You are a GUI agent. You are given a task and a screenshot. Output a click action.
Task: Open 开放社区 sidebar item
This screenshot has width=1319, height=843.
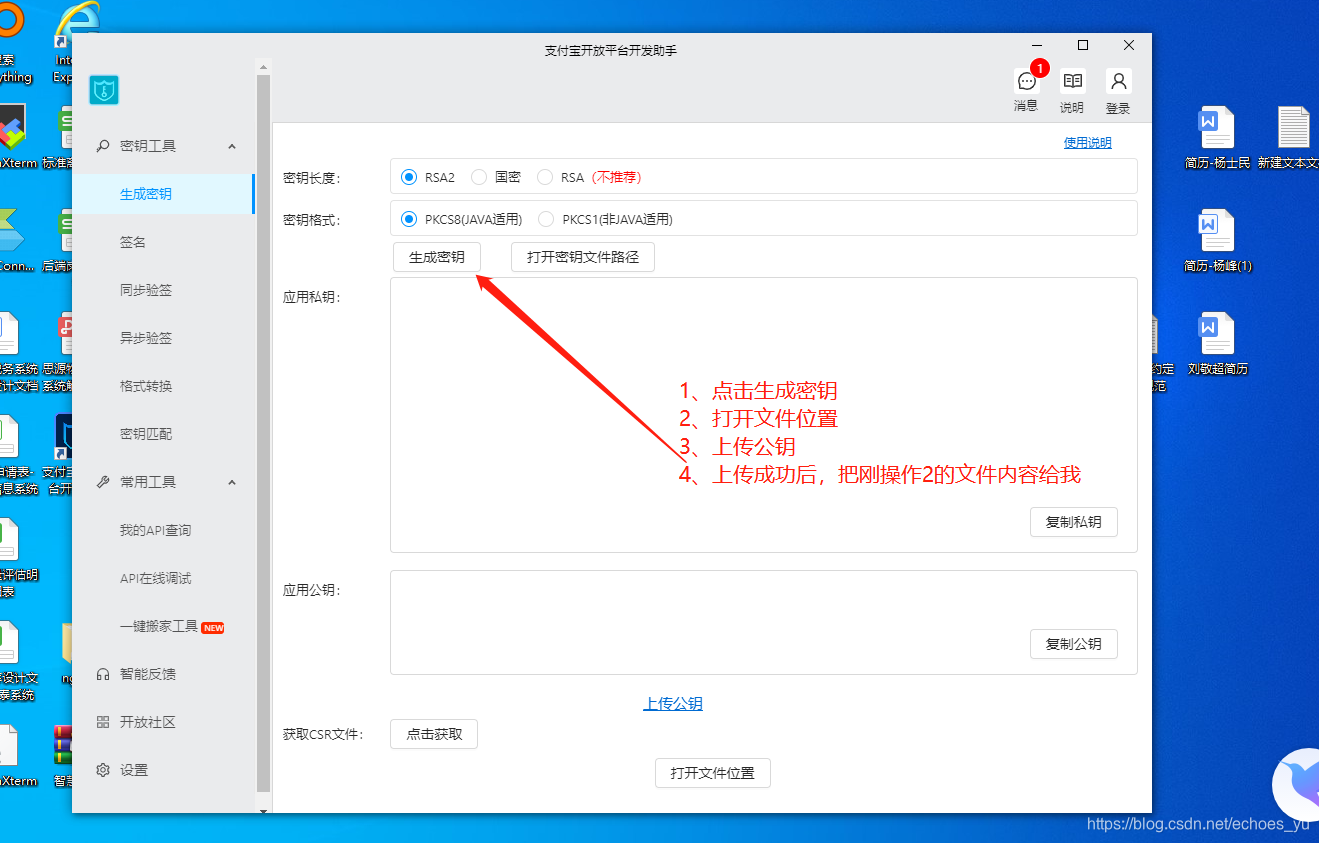point(163,722)
